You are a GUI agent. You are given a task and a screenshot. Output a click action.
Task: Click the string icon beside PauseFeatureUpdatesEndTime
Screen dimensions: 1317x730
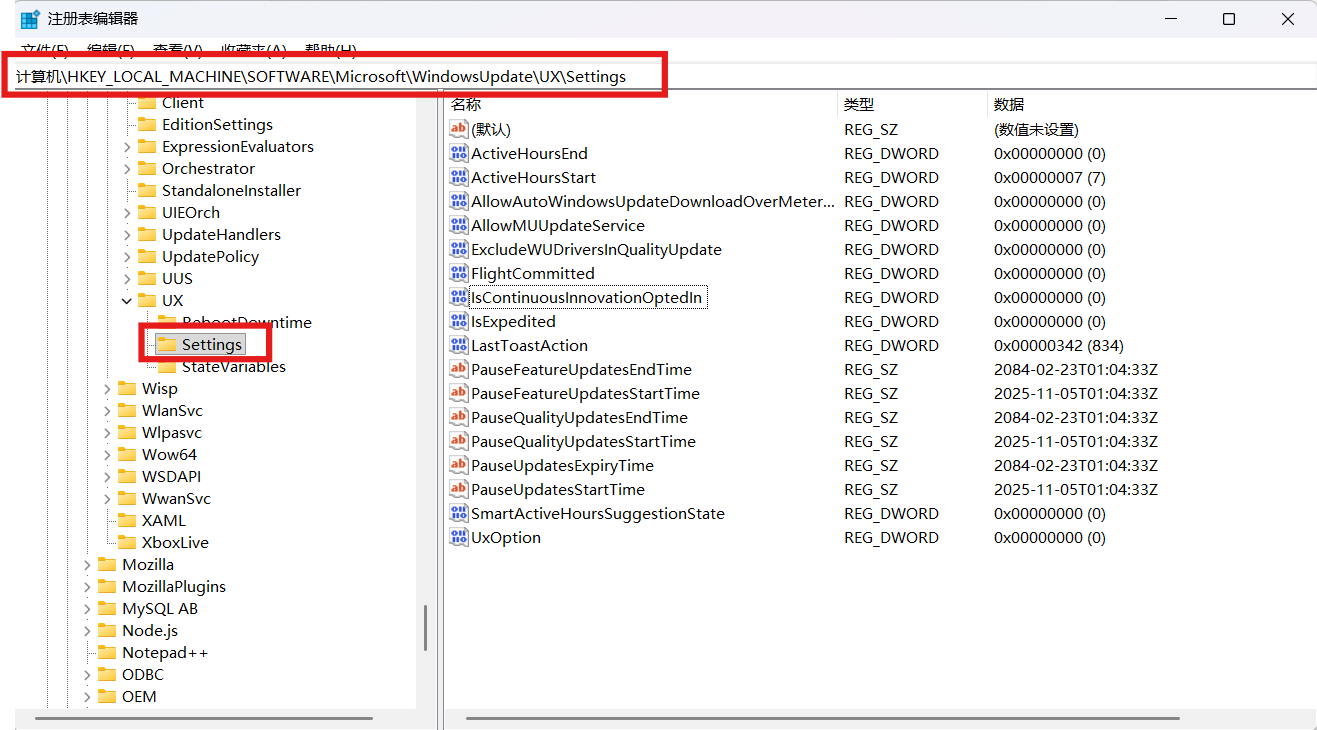[x=459, y=369]
